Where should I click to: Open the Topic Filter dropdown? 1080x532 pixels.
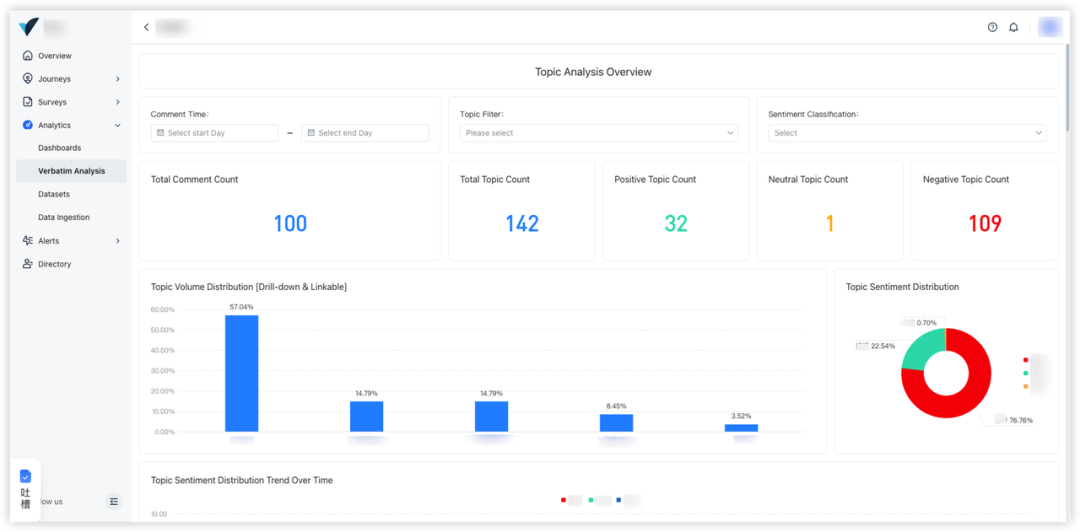click(x=598, y=133)
